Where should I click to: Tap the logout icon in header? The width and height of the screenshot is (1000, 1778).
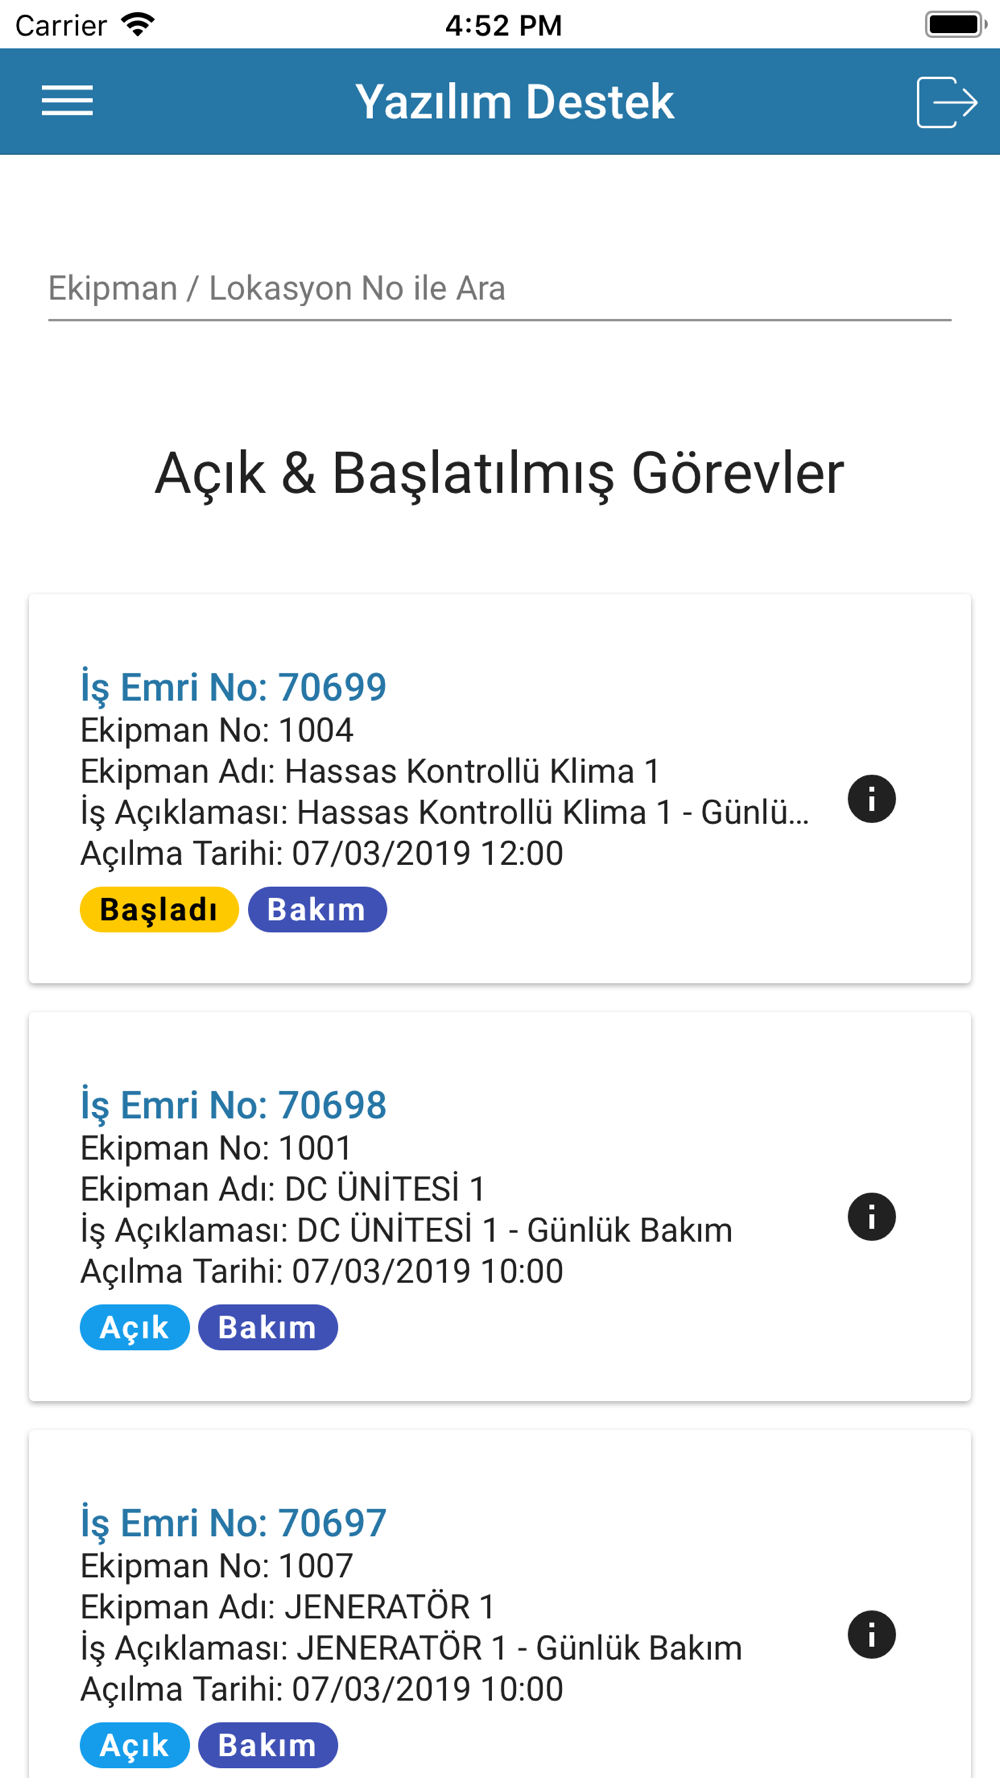click(x=946, y=102)
